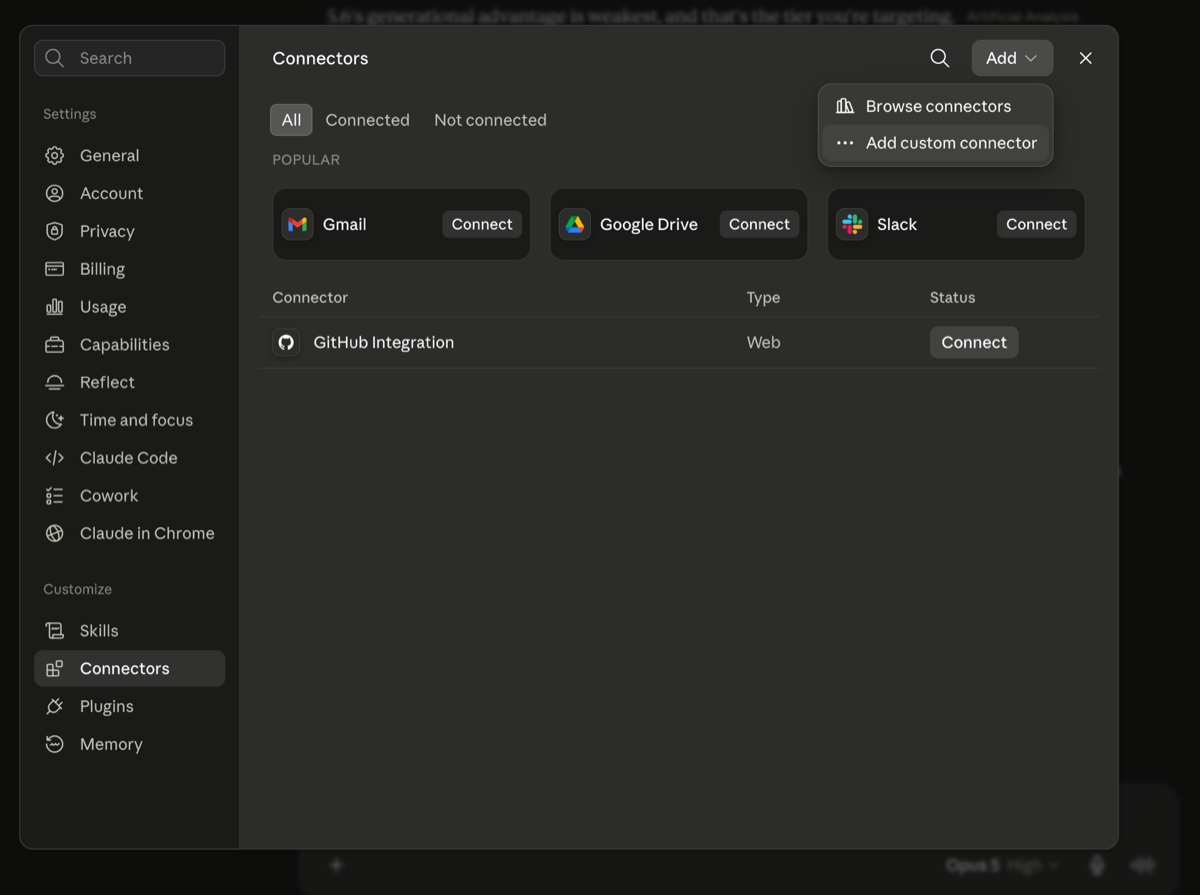Screen dimensions: 1200x895
Task: Click the Claude Code brackets icon
Action: [55, 458]
